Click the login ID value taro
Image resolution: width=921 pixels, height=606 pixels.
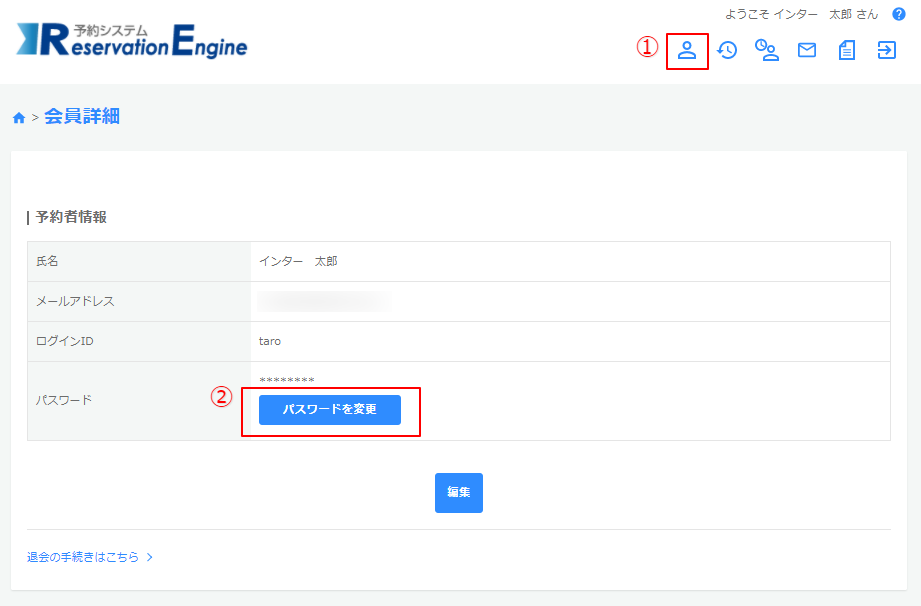[x=270, y=341]
